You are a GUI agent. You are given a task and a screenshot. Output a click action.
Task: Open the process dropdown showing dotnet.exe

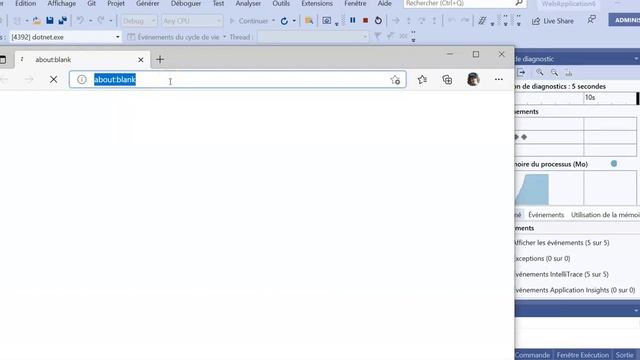click(65, 37)
